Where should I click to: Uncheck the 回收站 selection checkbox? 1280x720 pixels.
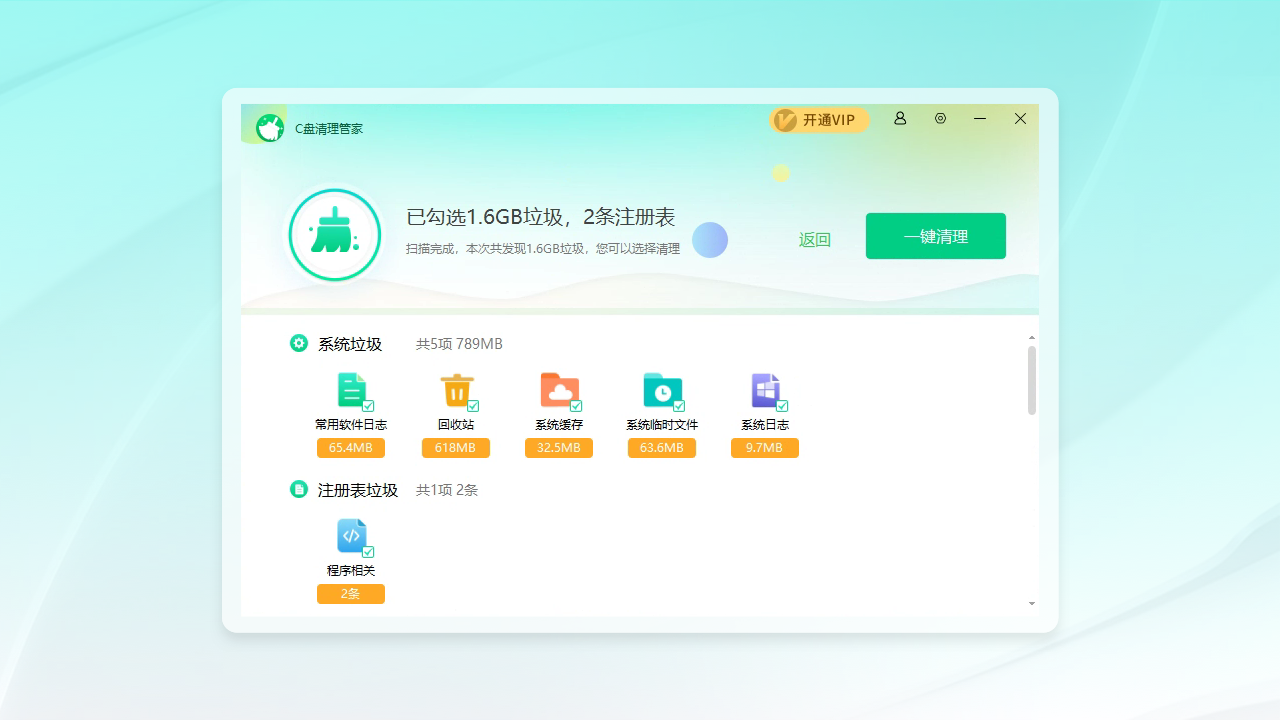click(x=473, y=406)
